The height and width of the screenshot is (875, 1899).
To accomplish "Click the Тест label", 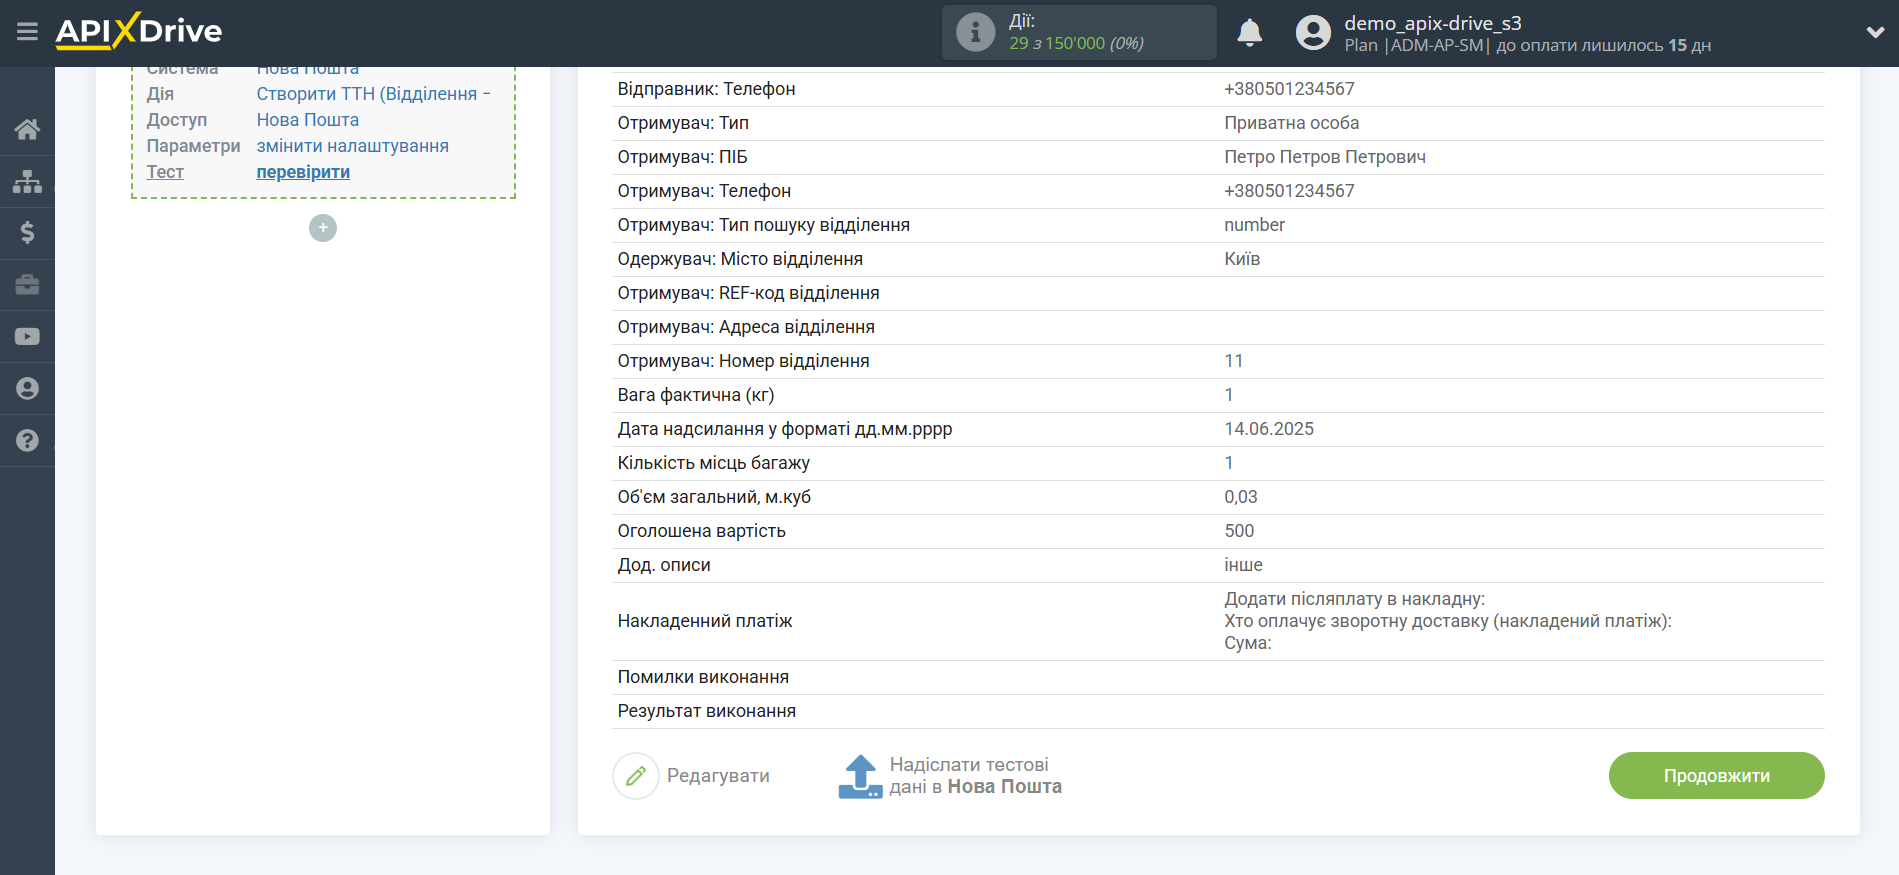I will (x=165, y=172).
